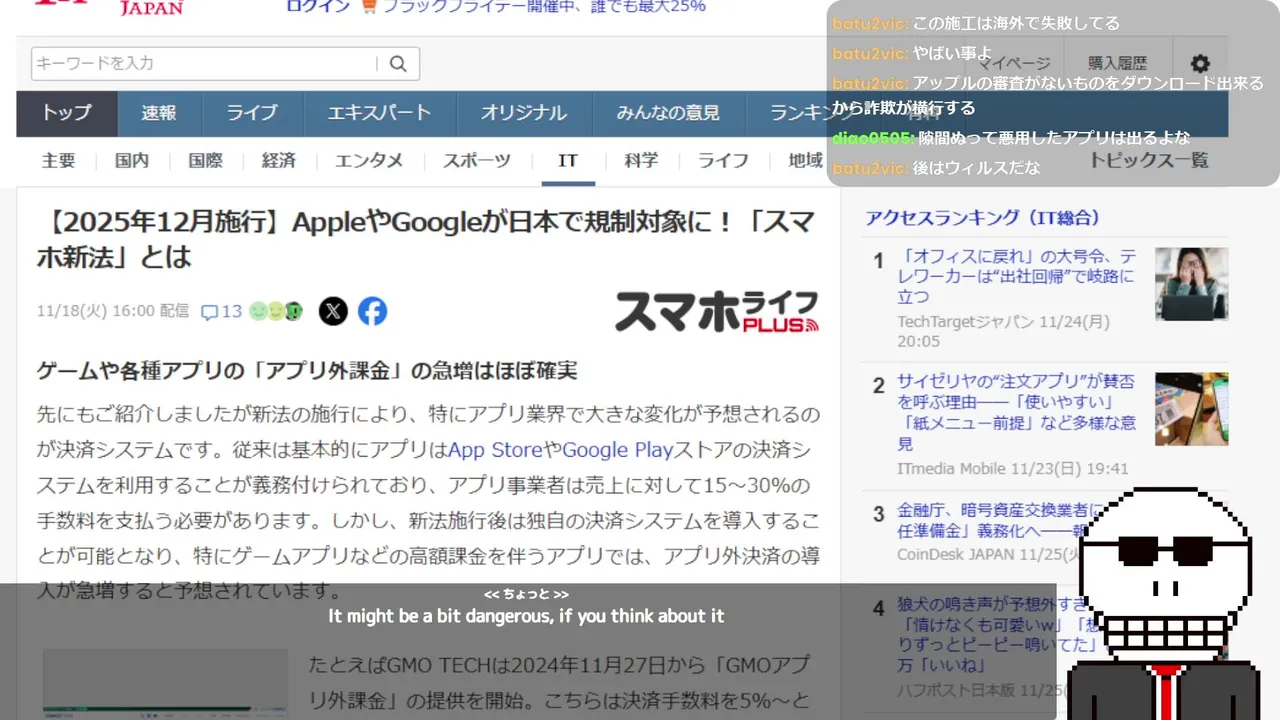
Task: Click the stressed woman ranking thumbnail
Action: [1191, 284]
